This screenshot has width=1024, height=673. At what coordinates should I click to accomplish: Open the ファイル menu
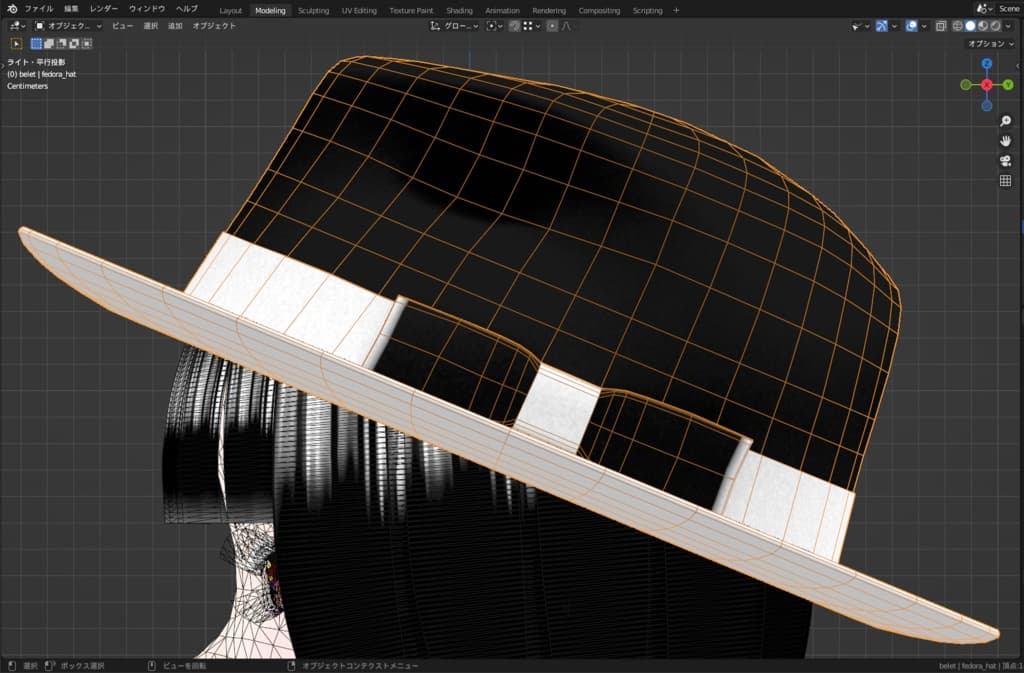[x=39, y=9]
